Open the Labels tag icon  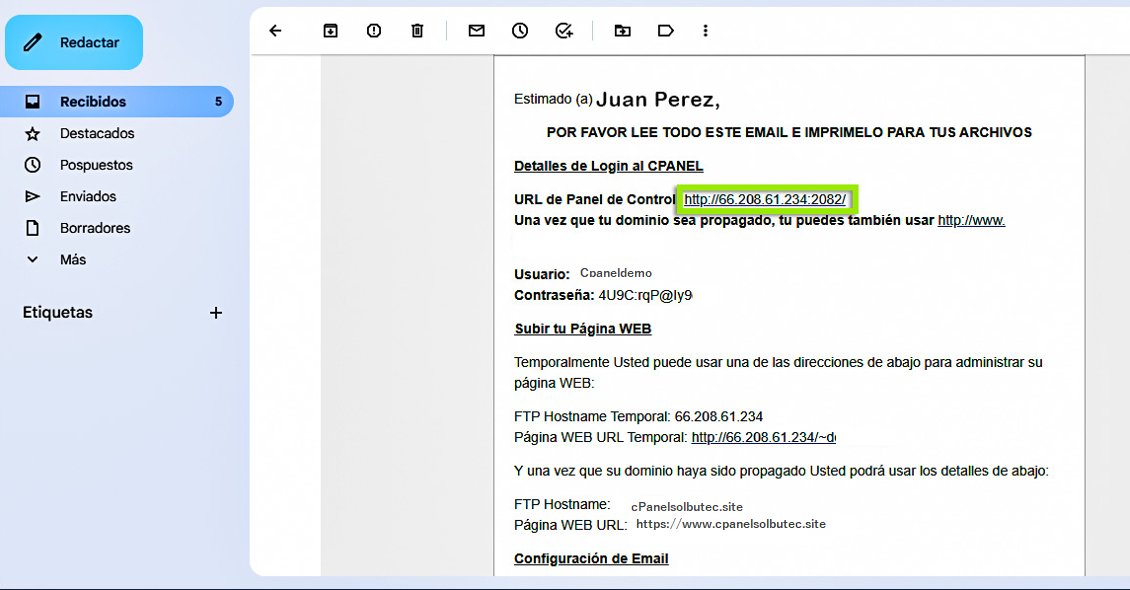(665, 31)
